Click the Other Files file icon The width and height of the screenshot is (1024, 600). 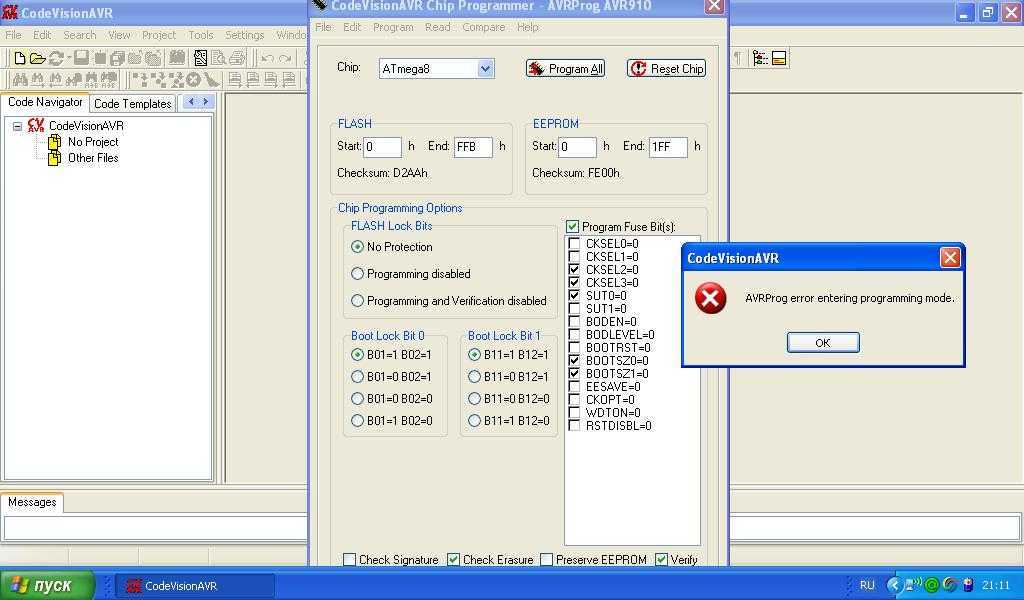pyautogui.click(x=55, y=158)
